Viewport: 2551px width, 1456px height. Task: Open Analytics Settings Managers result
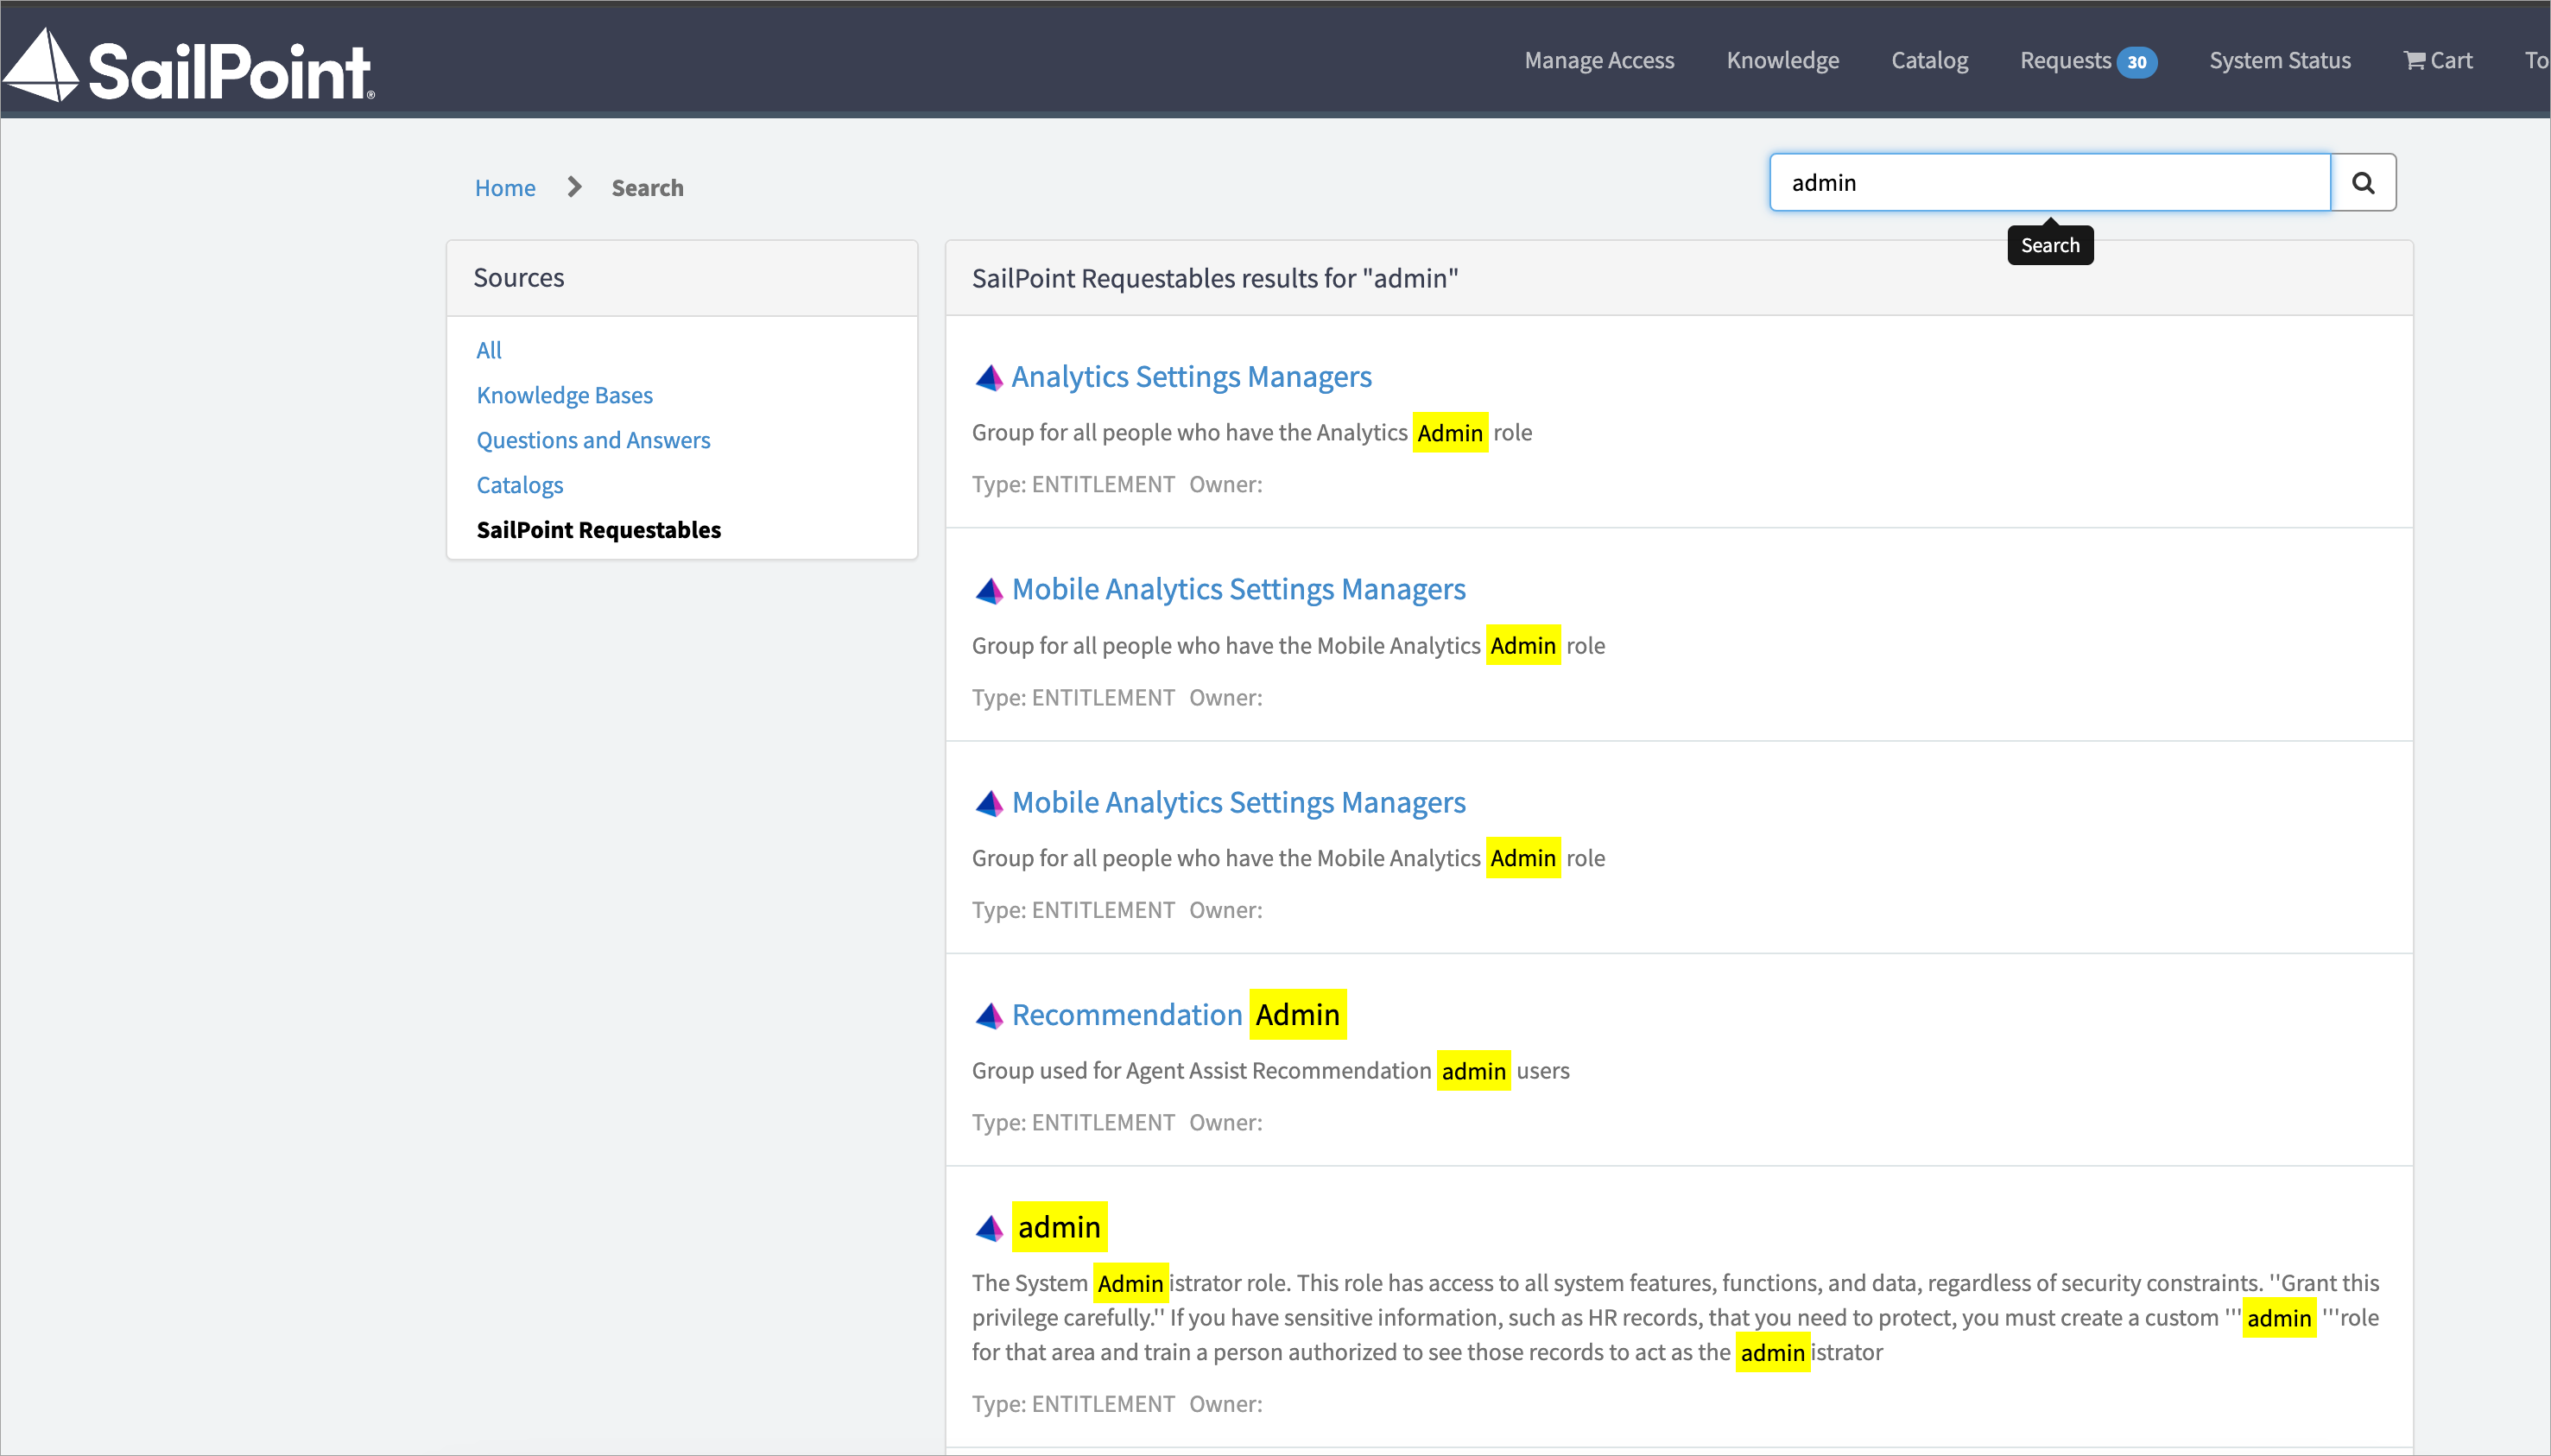[x=1191, y=377]
